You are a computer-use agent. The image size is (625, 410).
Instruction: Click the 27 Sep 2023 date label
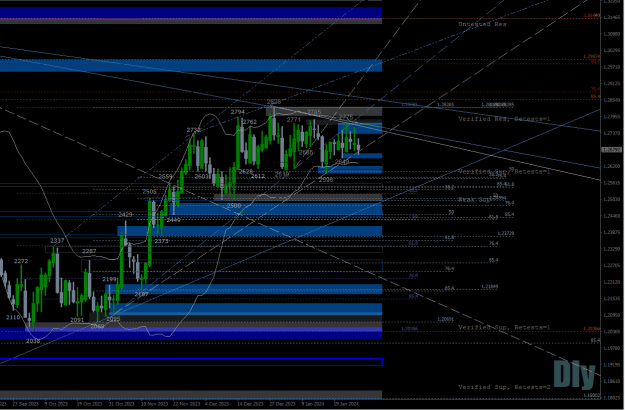[26, 404]
